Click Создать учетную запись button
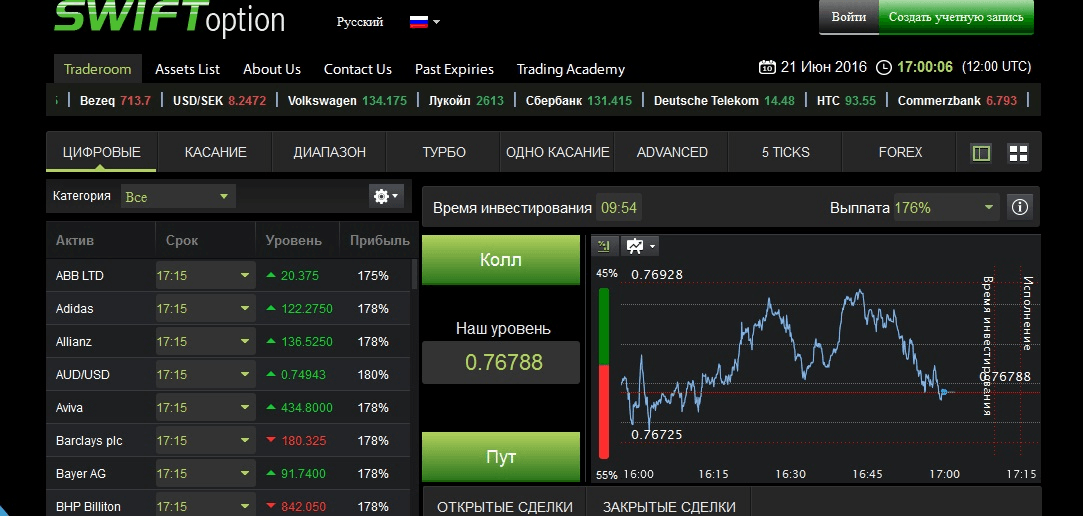 click(956, 17)
